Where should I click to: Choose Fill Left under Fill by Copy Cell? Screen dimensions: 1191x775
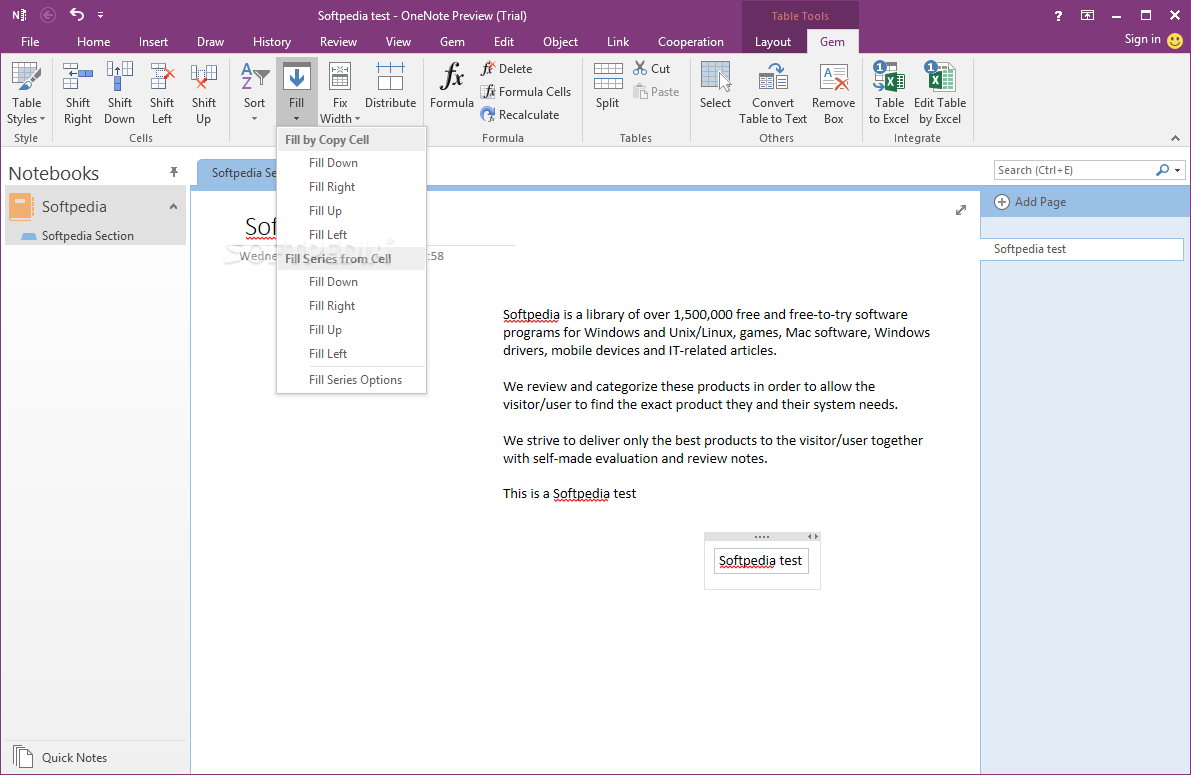coord(352,235)
